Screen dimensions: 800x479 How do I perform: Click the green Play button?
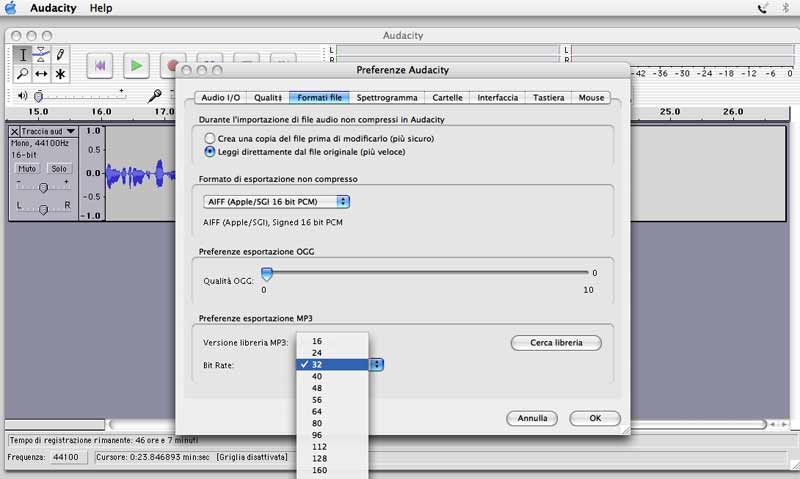click(136, 65)
